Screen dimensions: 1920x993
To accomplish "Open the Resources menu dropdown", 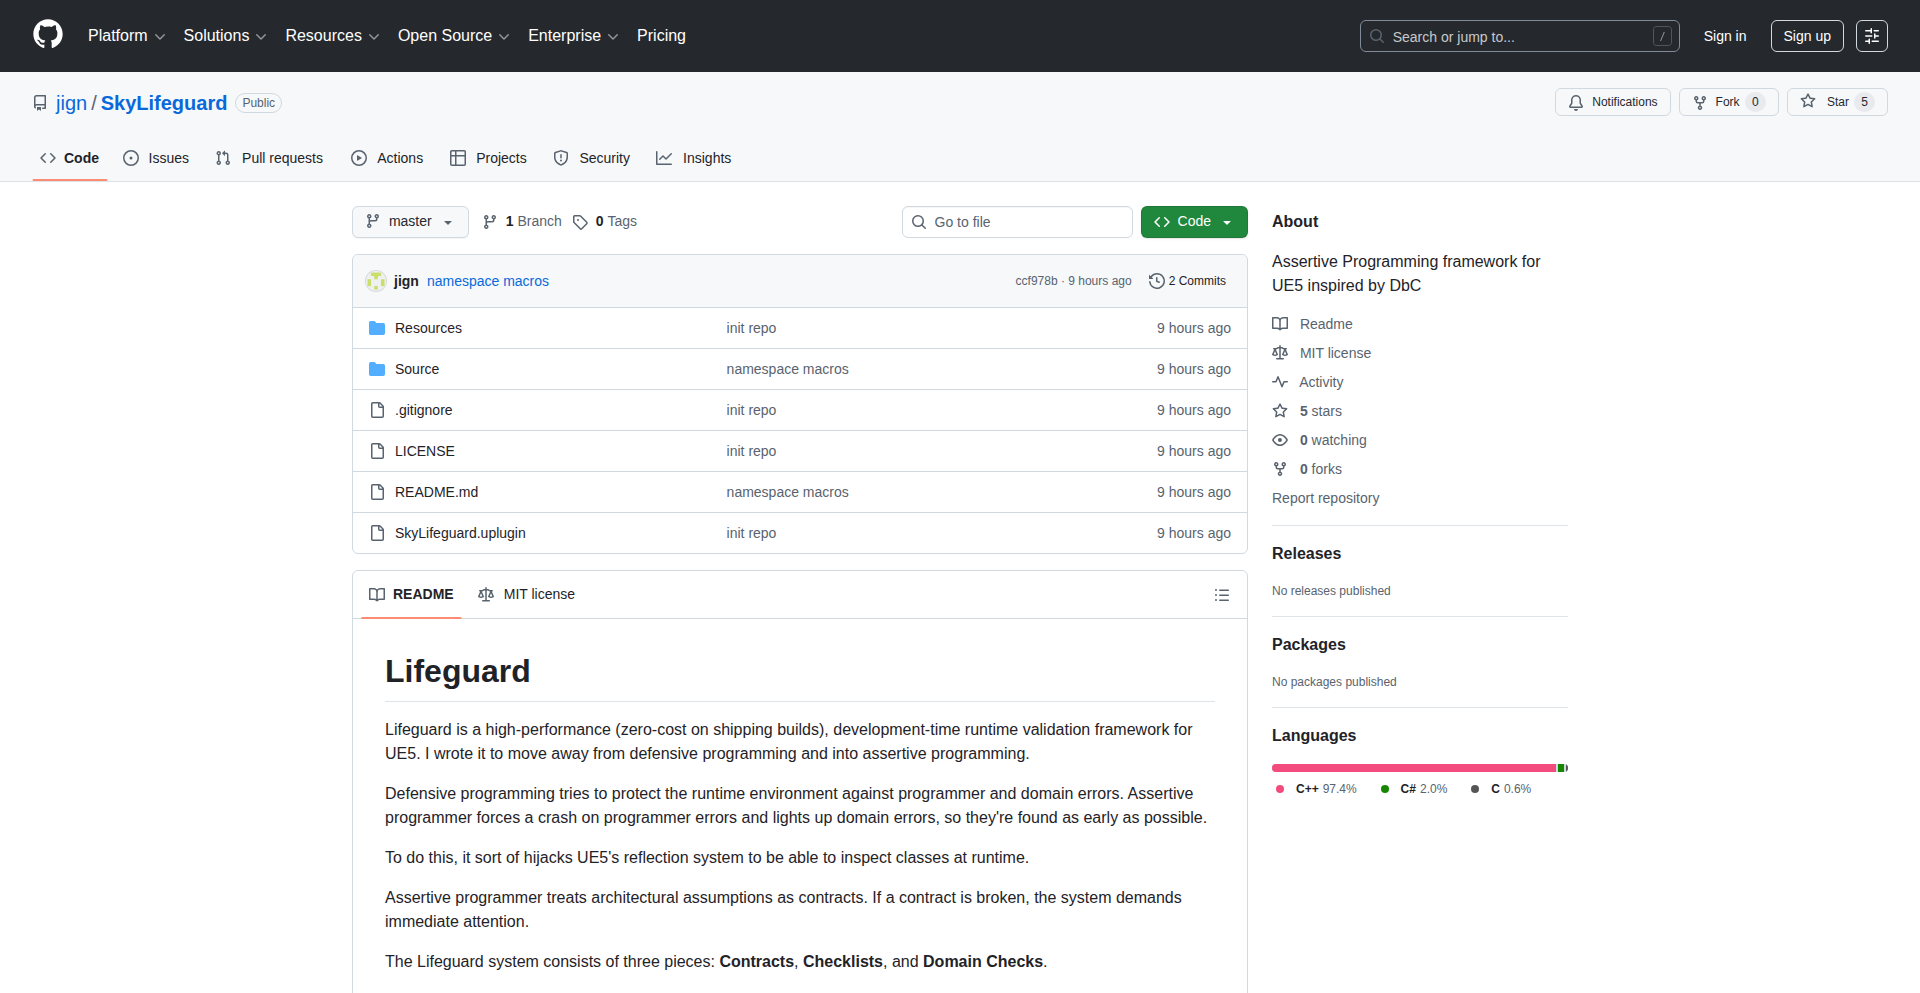I will (331, 35).
